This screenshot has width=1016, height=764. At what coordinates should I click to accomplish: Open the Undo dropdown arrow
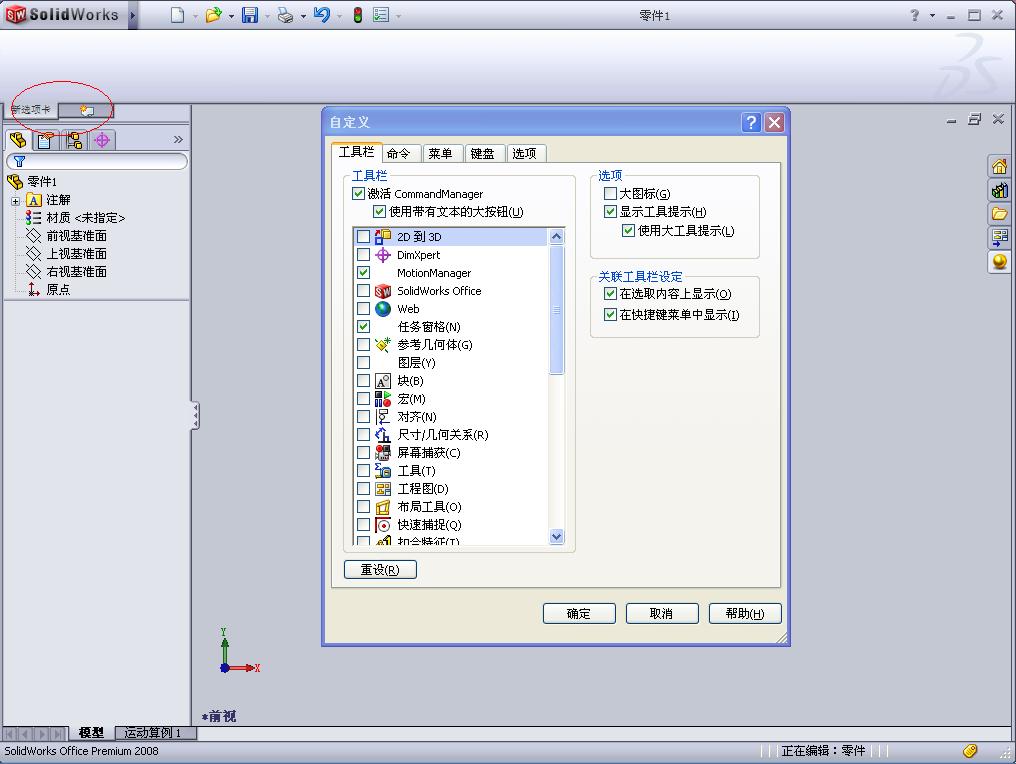click(x=340, y=16)
